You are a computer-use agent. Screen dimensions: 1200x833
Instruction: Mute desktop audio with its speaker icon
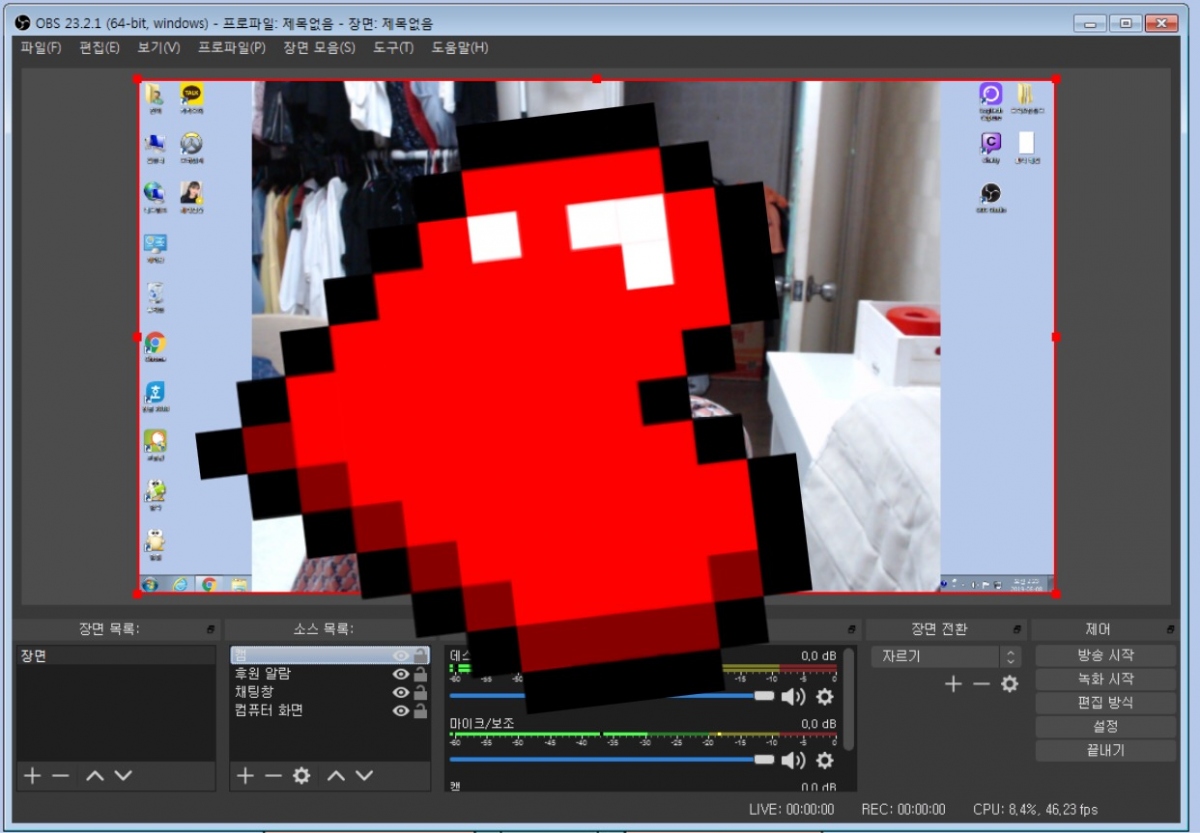(x=793, y=696)
